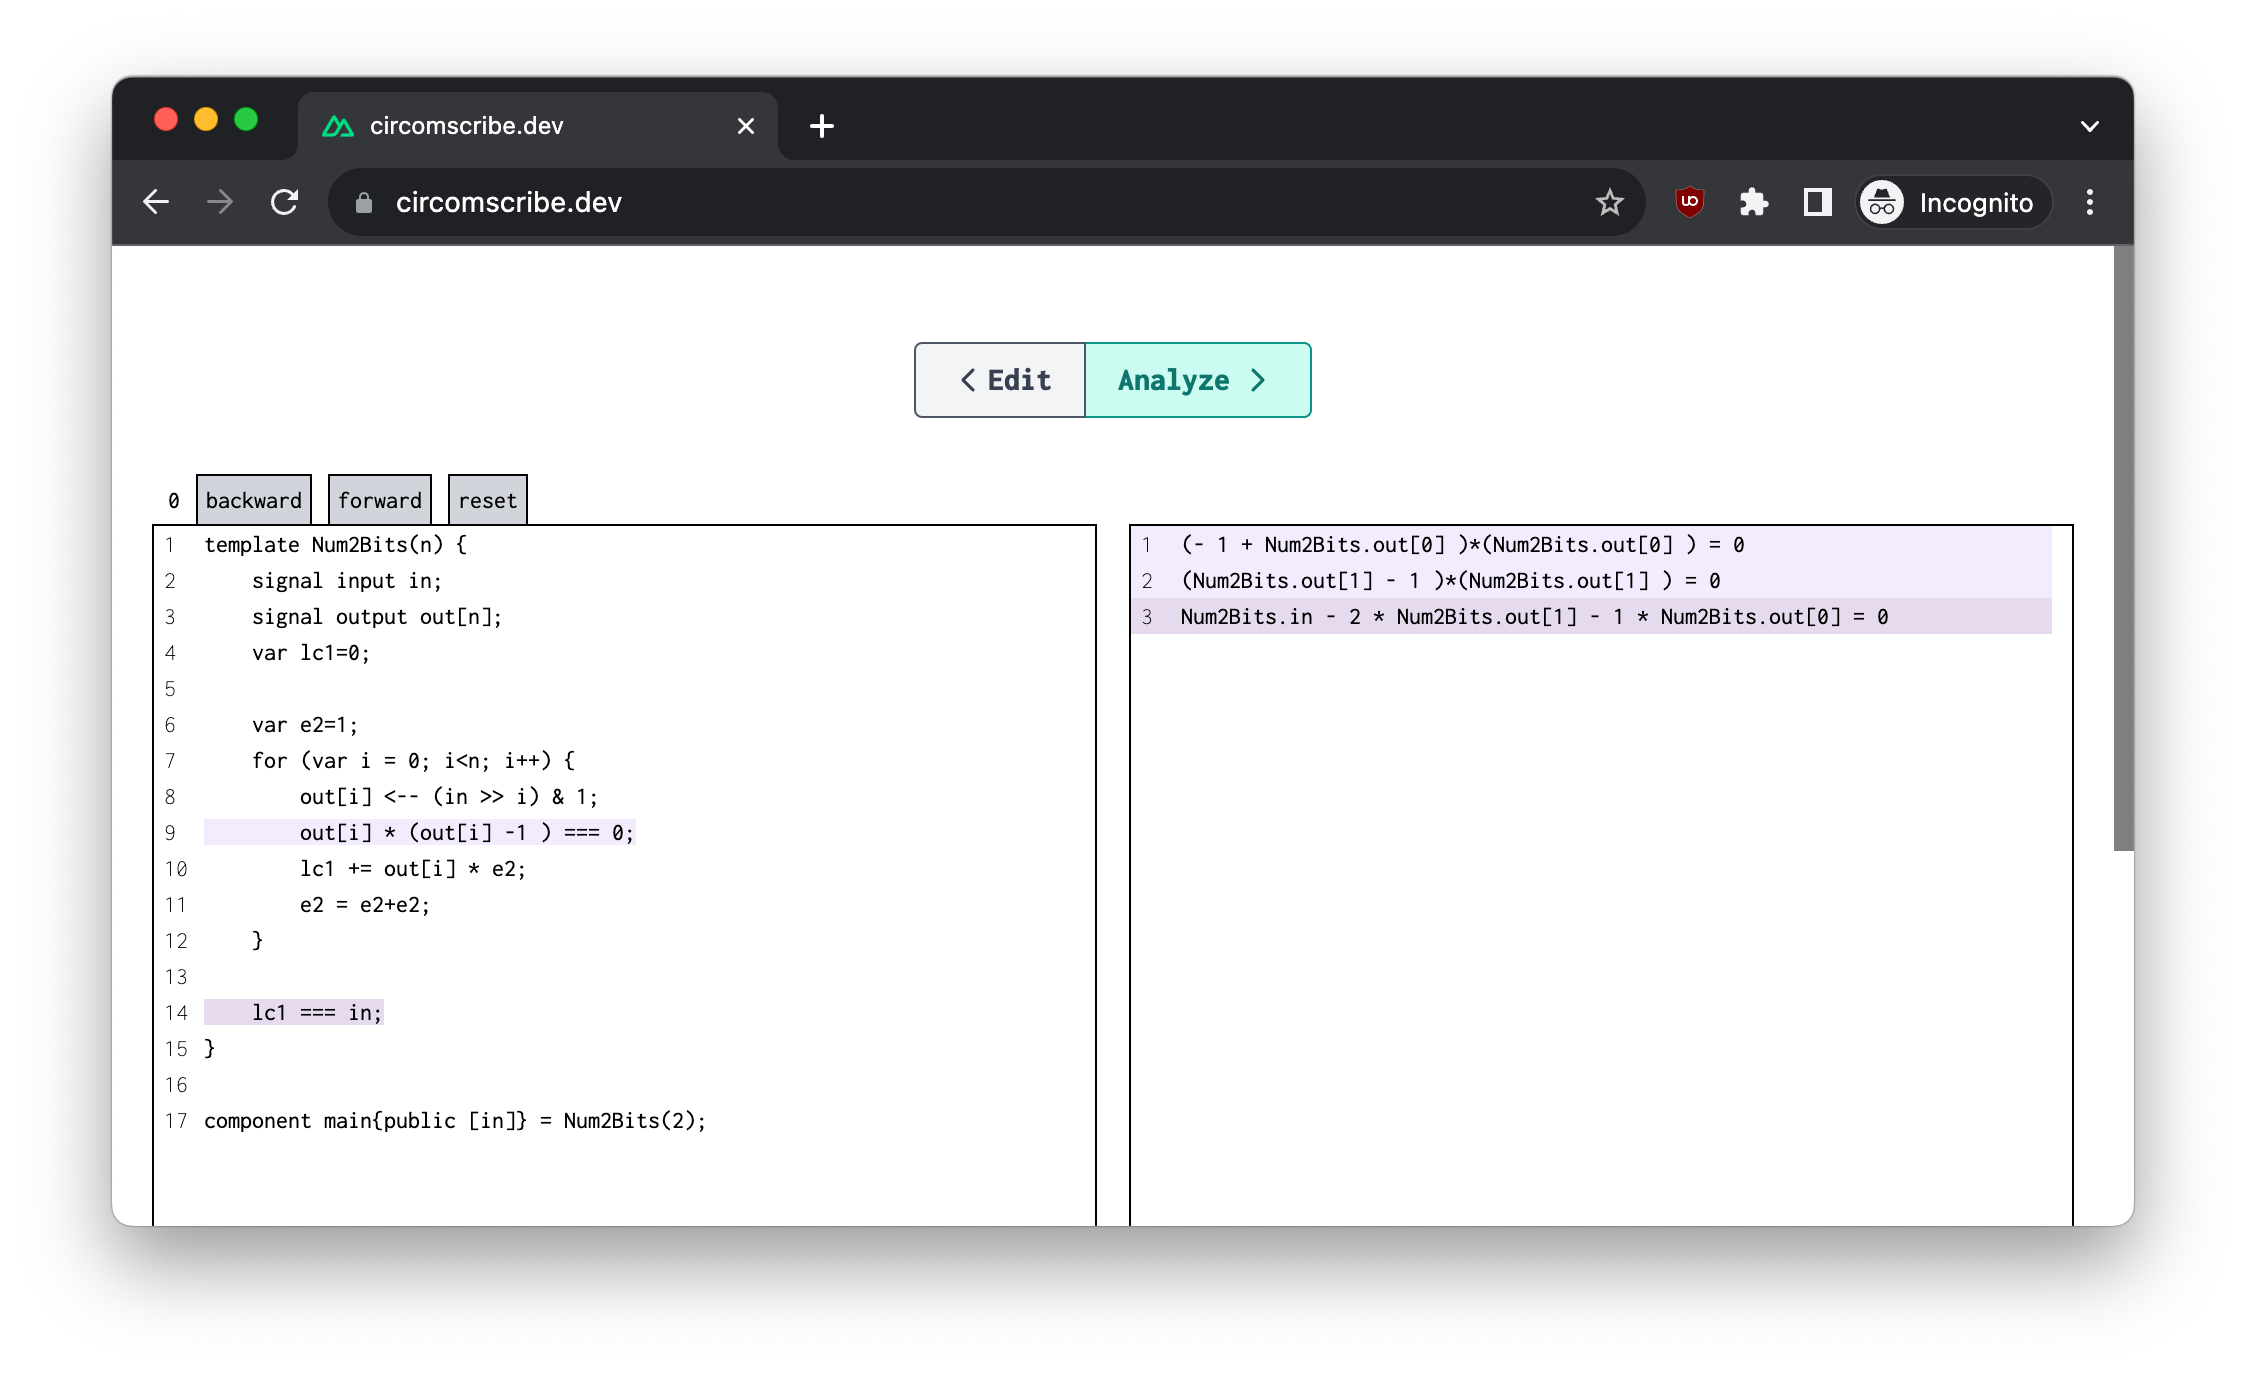This screenshot has width=2246, height=1374.
Task: Open a new browser tab
Action: (x=822, y=126)
